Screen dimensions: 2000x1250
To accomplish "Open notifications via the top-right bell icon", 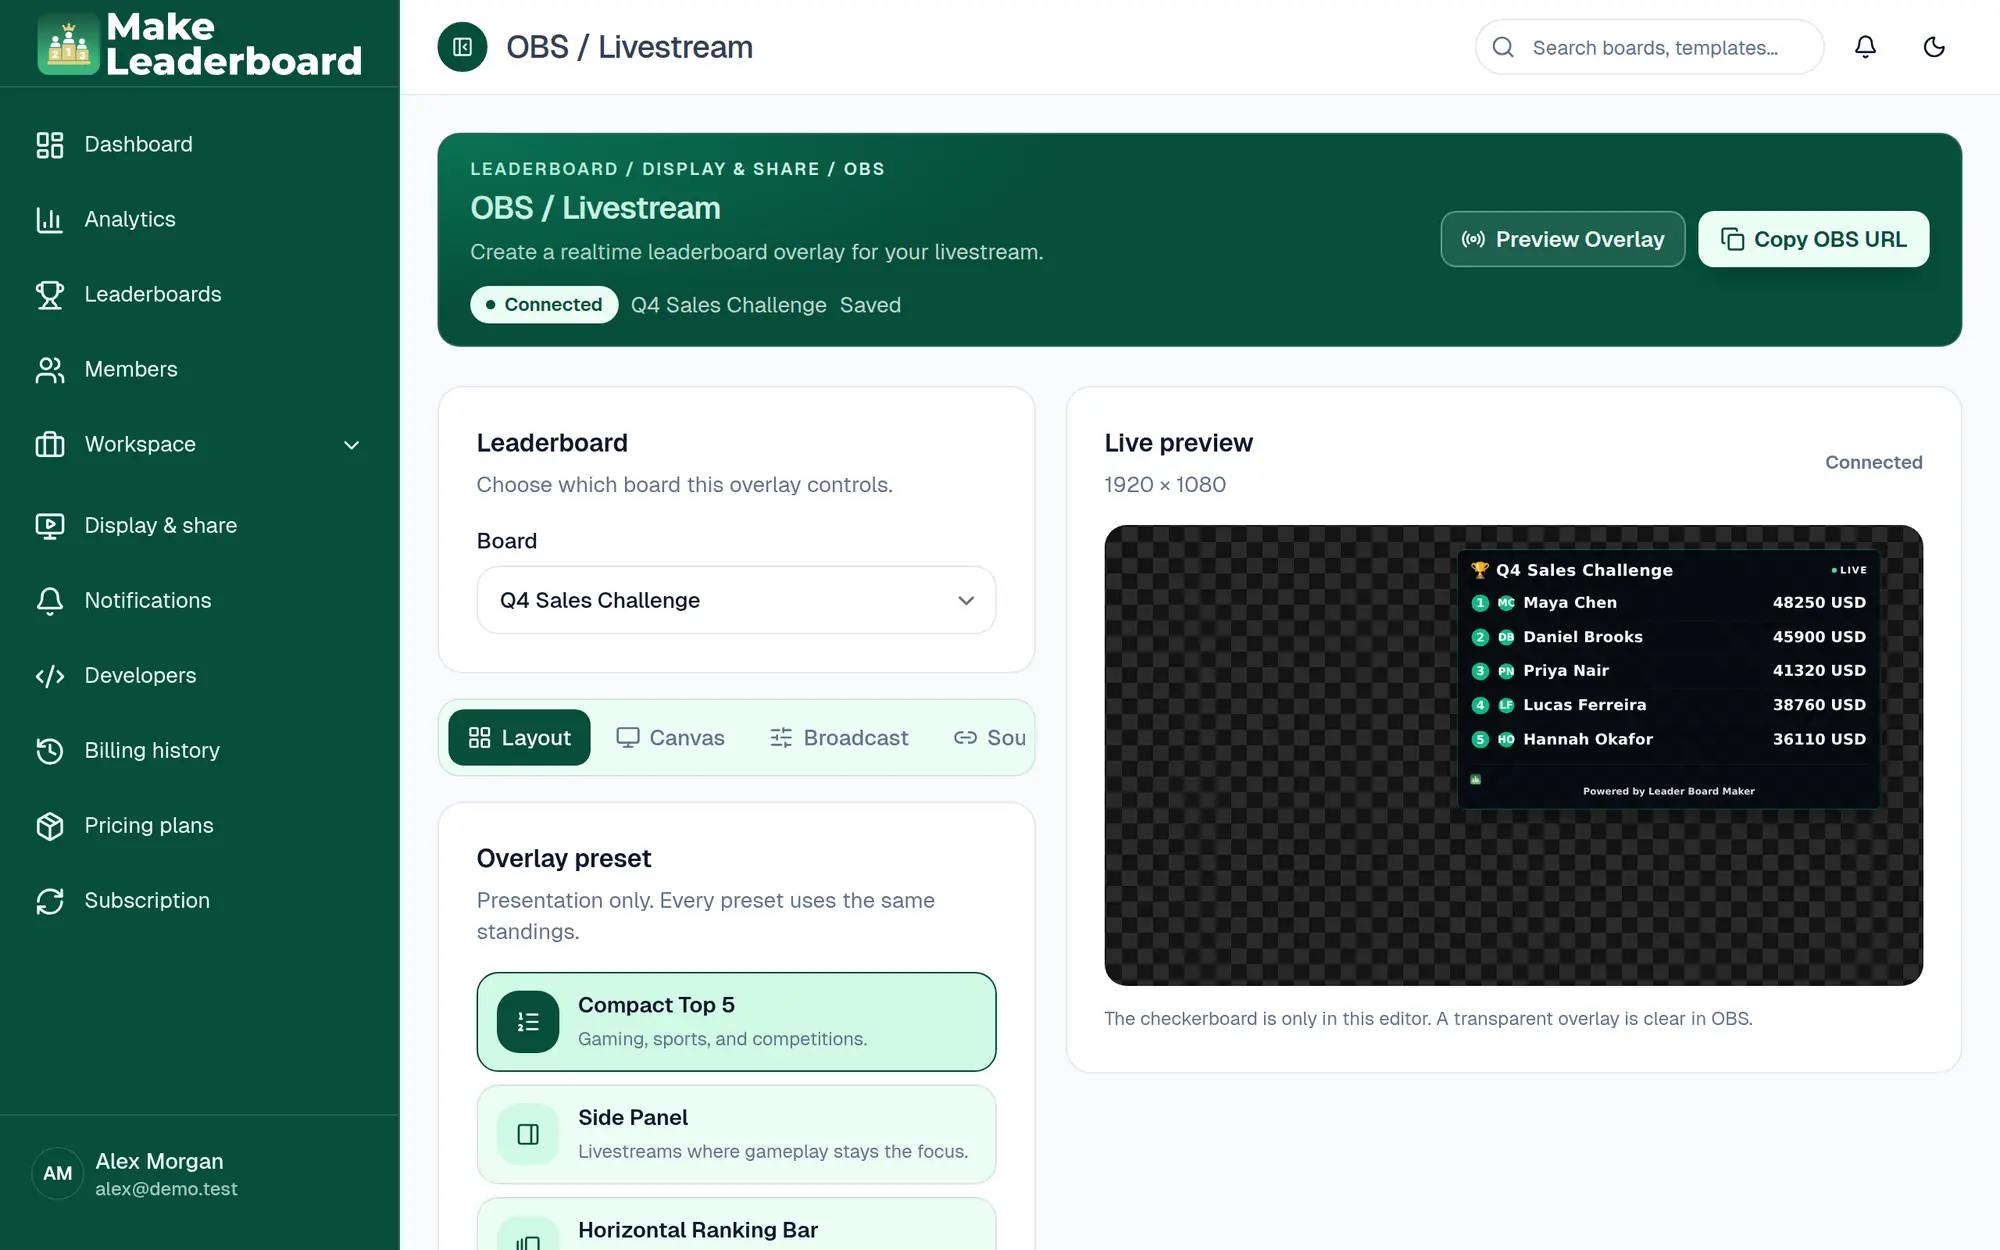I will tap(1865, 47).
